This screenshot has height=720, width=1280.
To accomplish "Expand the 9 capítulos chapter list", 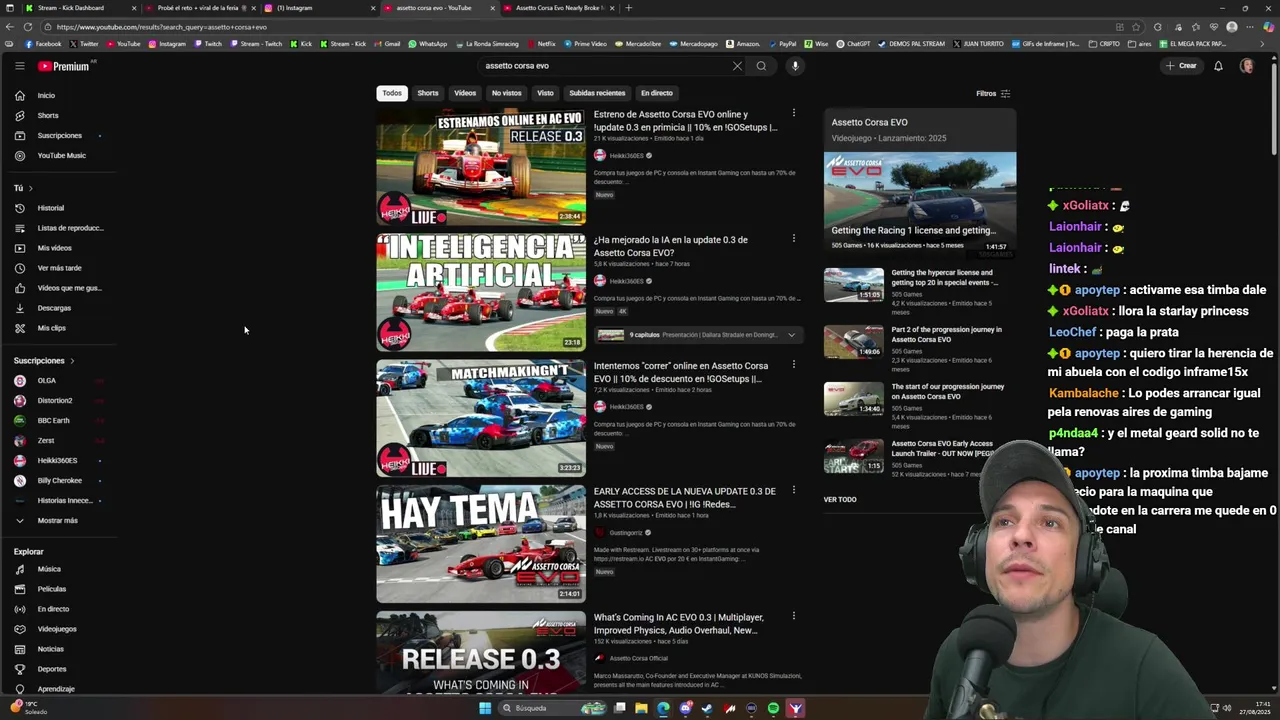I will point(791,335).
